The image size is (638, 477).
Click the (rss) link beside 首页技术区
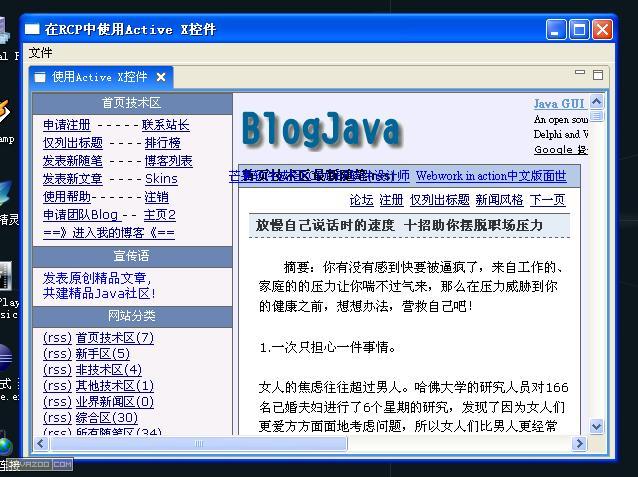(57, 337)
